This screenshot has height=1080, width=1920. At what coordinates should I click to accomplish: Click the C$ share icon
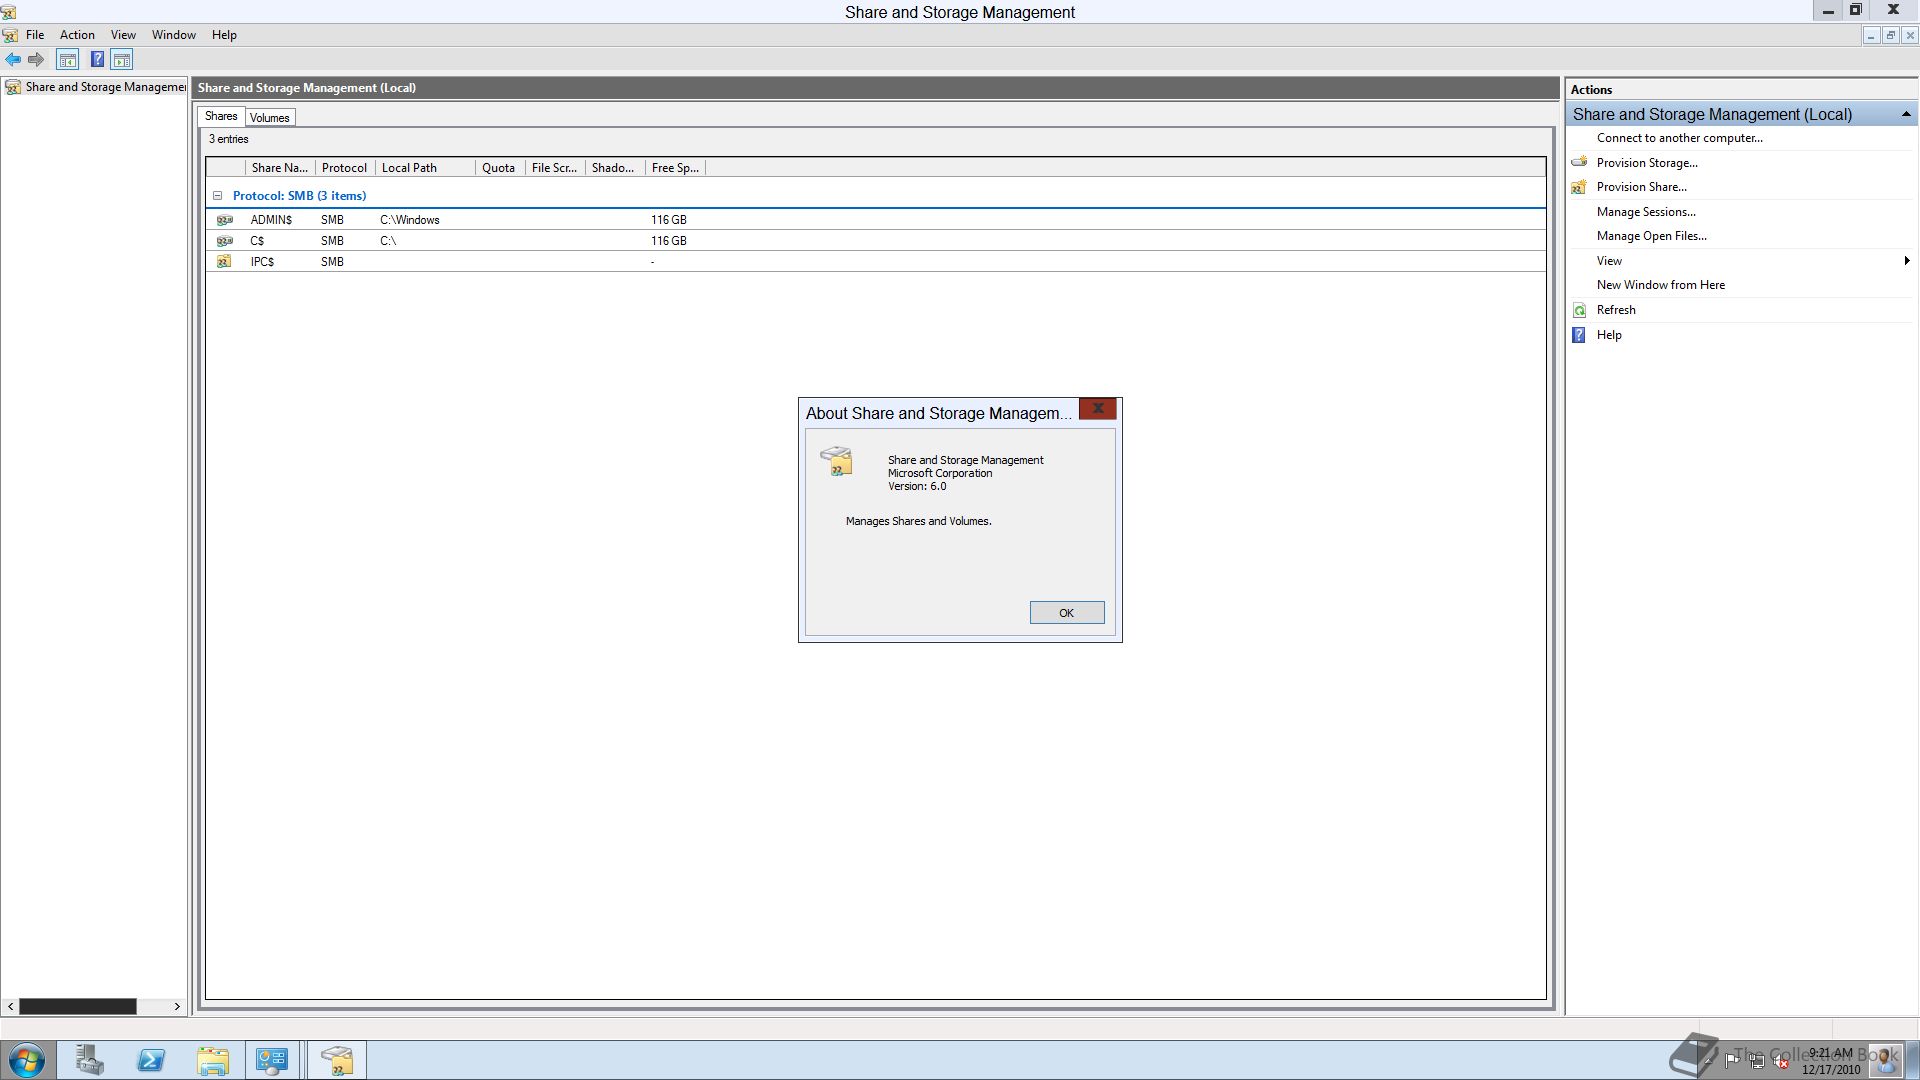pyautogui.click(x=225, y=241)
